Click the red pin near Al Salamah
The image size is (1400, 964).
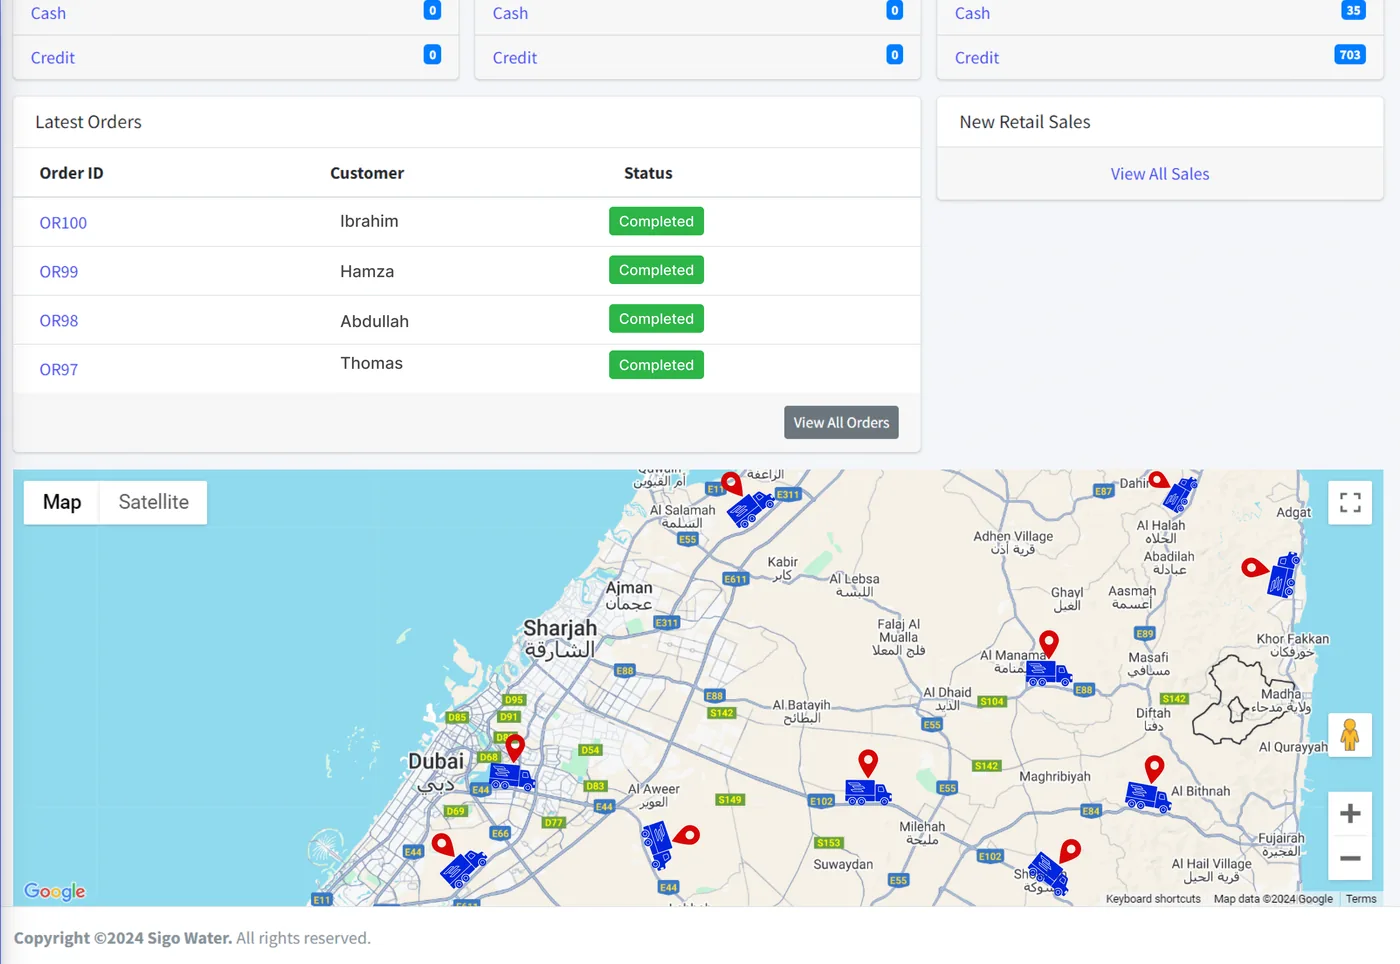tap(732, 483)
